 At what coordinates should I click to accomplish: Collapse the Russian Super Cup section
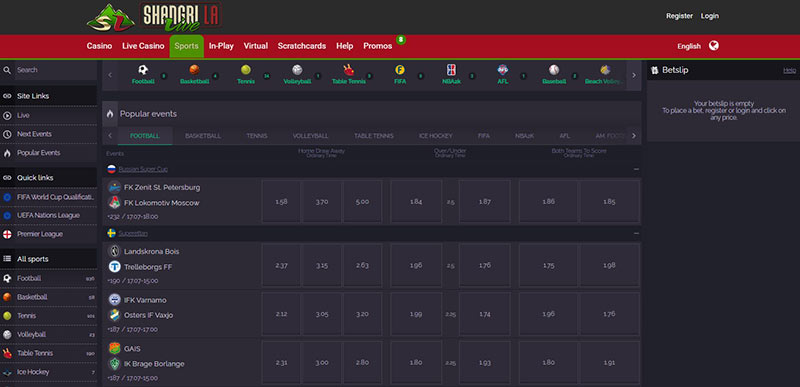point(636,169)
